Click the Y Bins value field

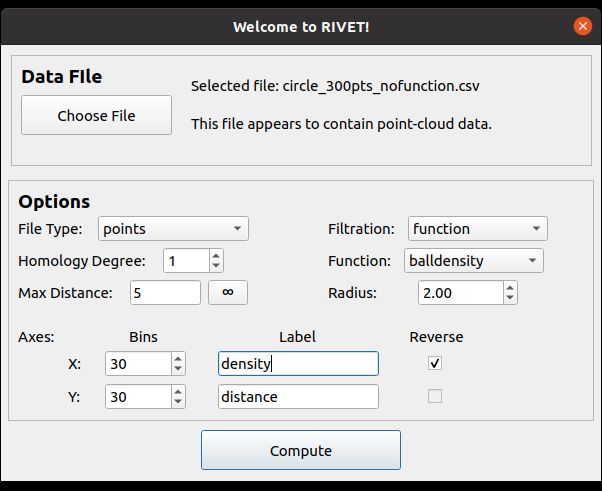click(x=138, y=397)
